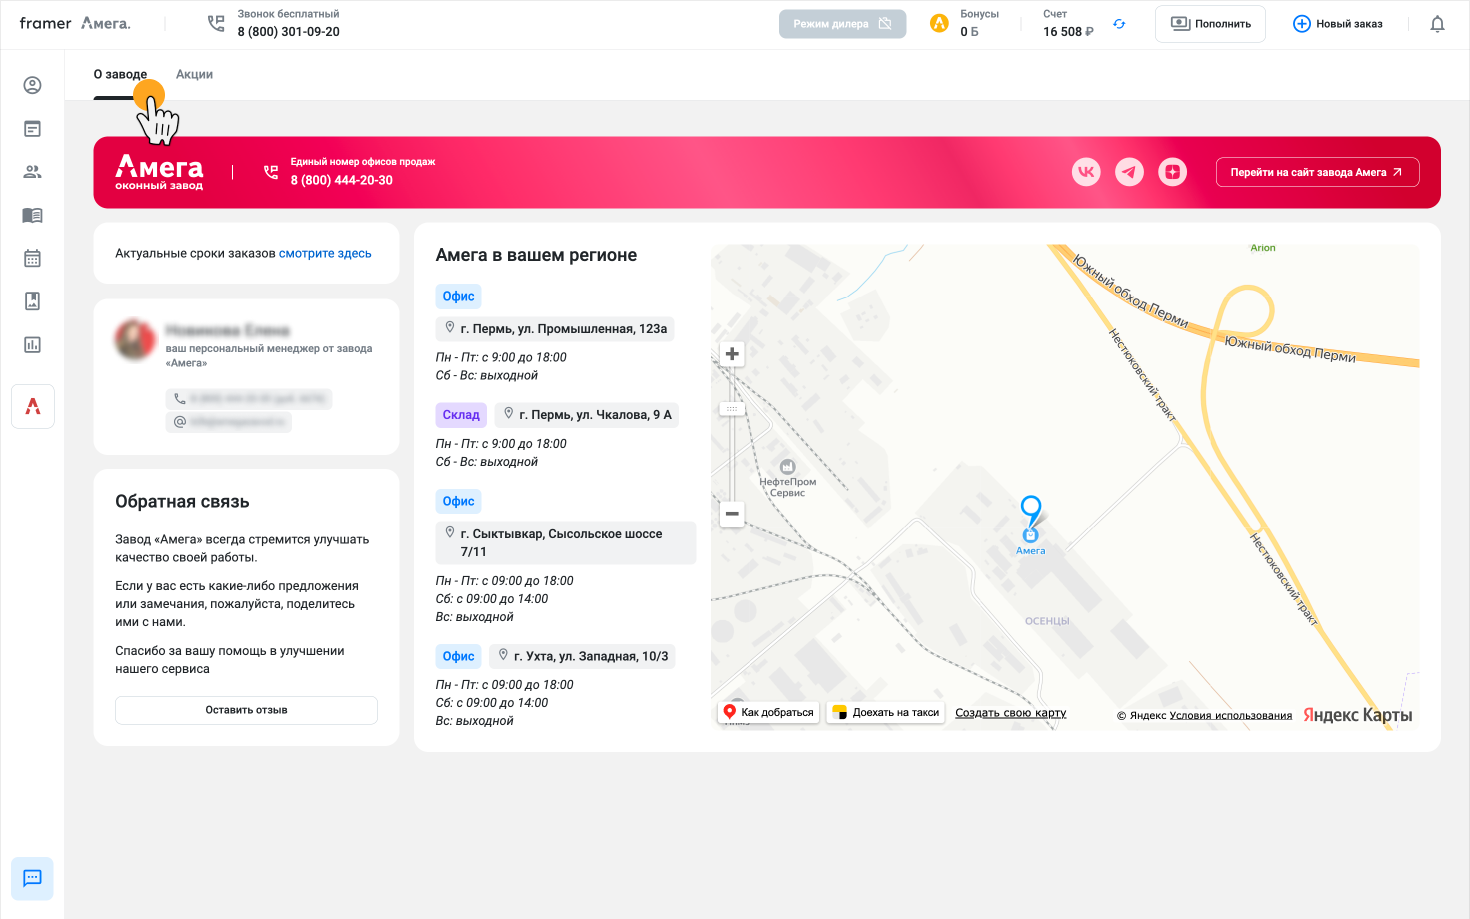Select the О заводе tab
The image size is (1470, 919).
120,74
